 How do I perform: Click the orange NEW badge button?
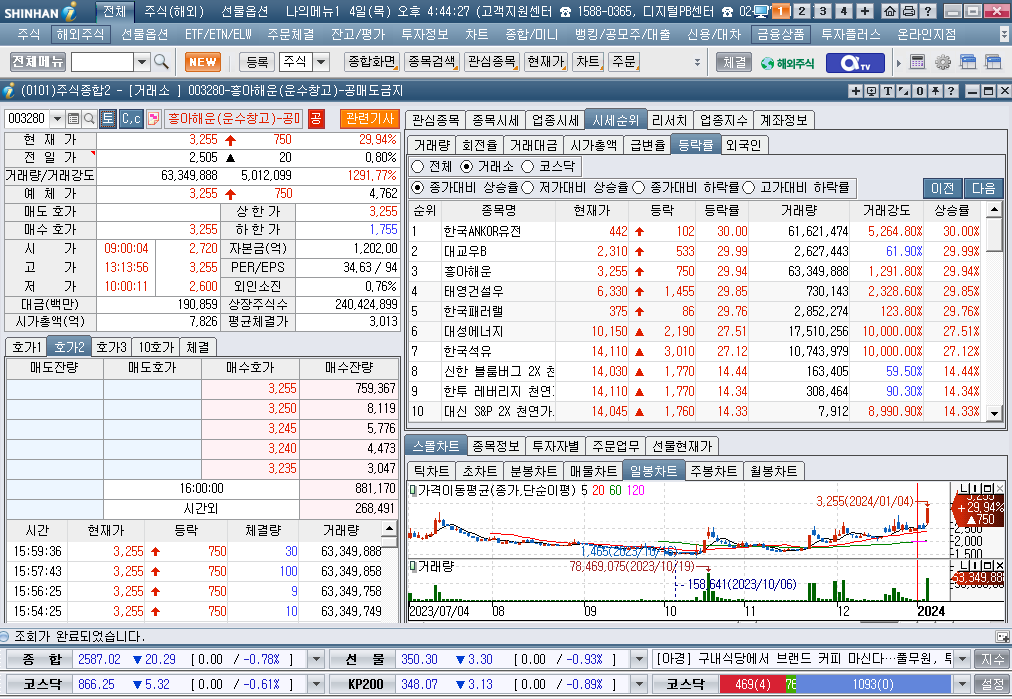(x=203, y=62)
